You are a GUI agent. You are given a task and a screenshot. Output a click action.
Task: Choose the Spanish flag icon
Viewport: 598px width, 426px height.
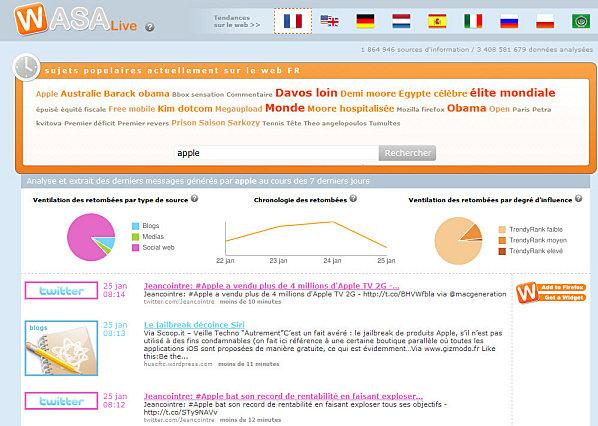coord(437,21)
